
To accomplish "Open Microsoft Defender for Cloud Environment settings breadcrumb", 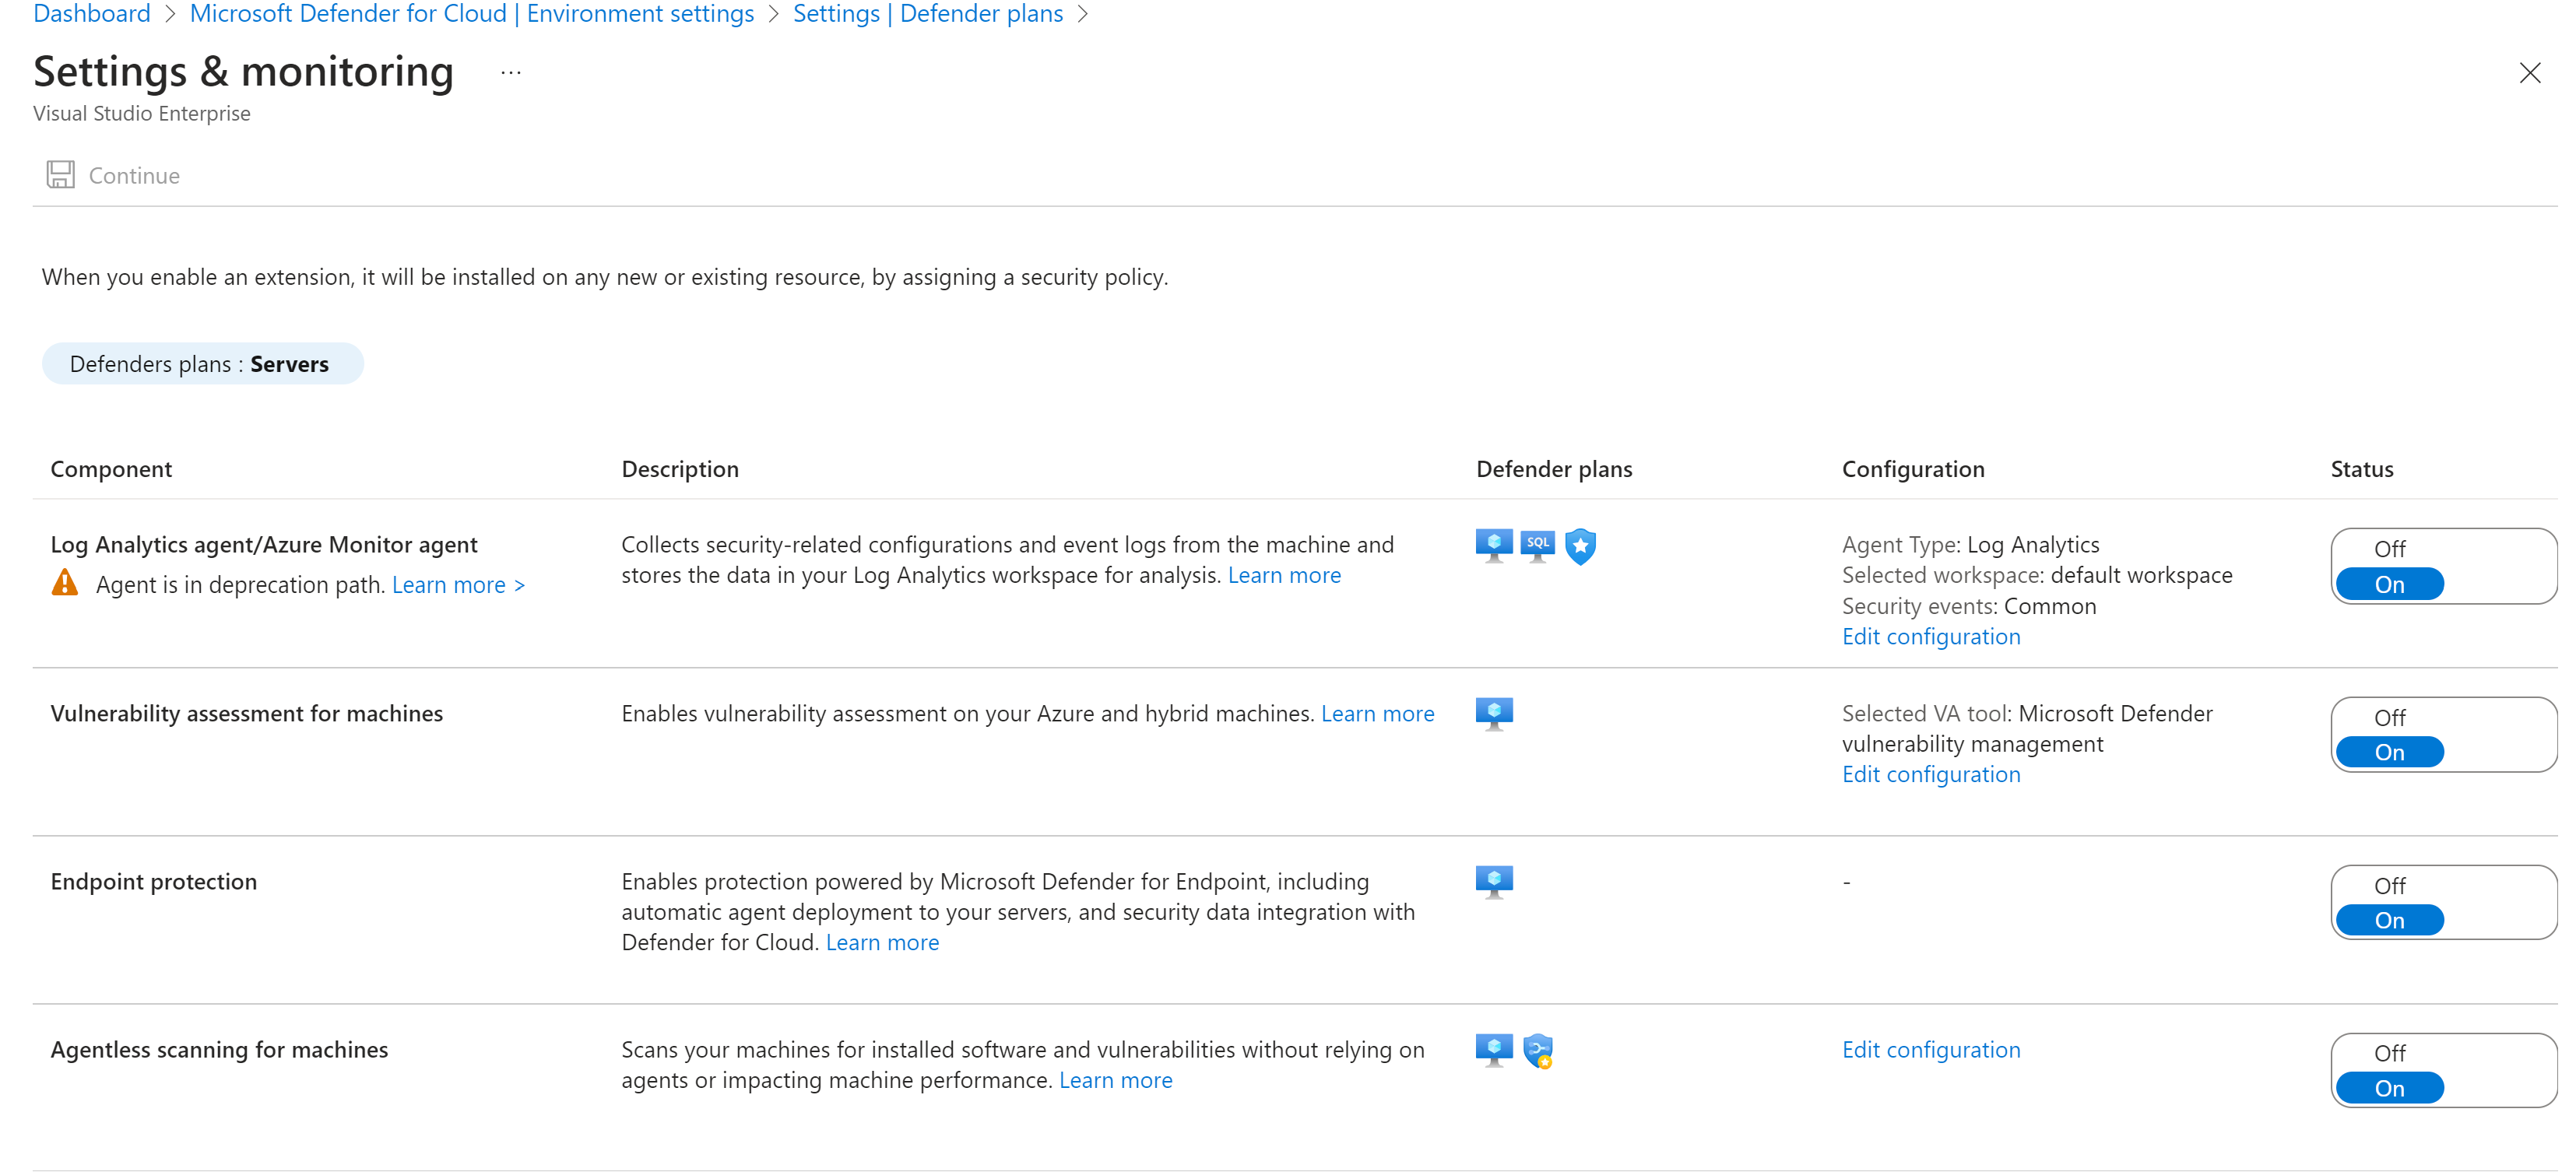I will (x=471, y=14).
